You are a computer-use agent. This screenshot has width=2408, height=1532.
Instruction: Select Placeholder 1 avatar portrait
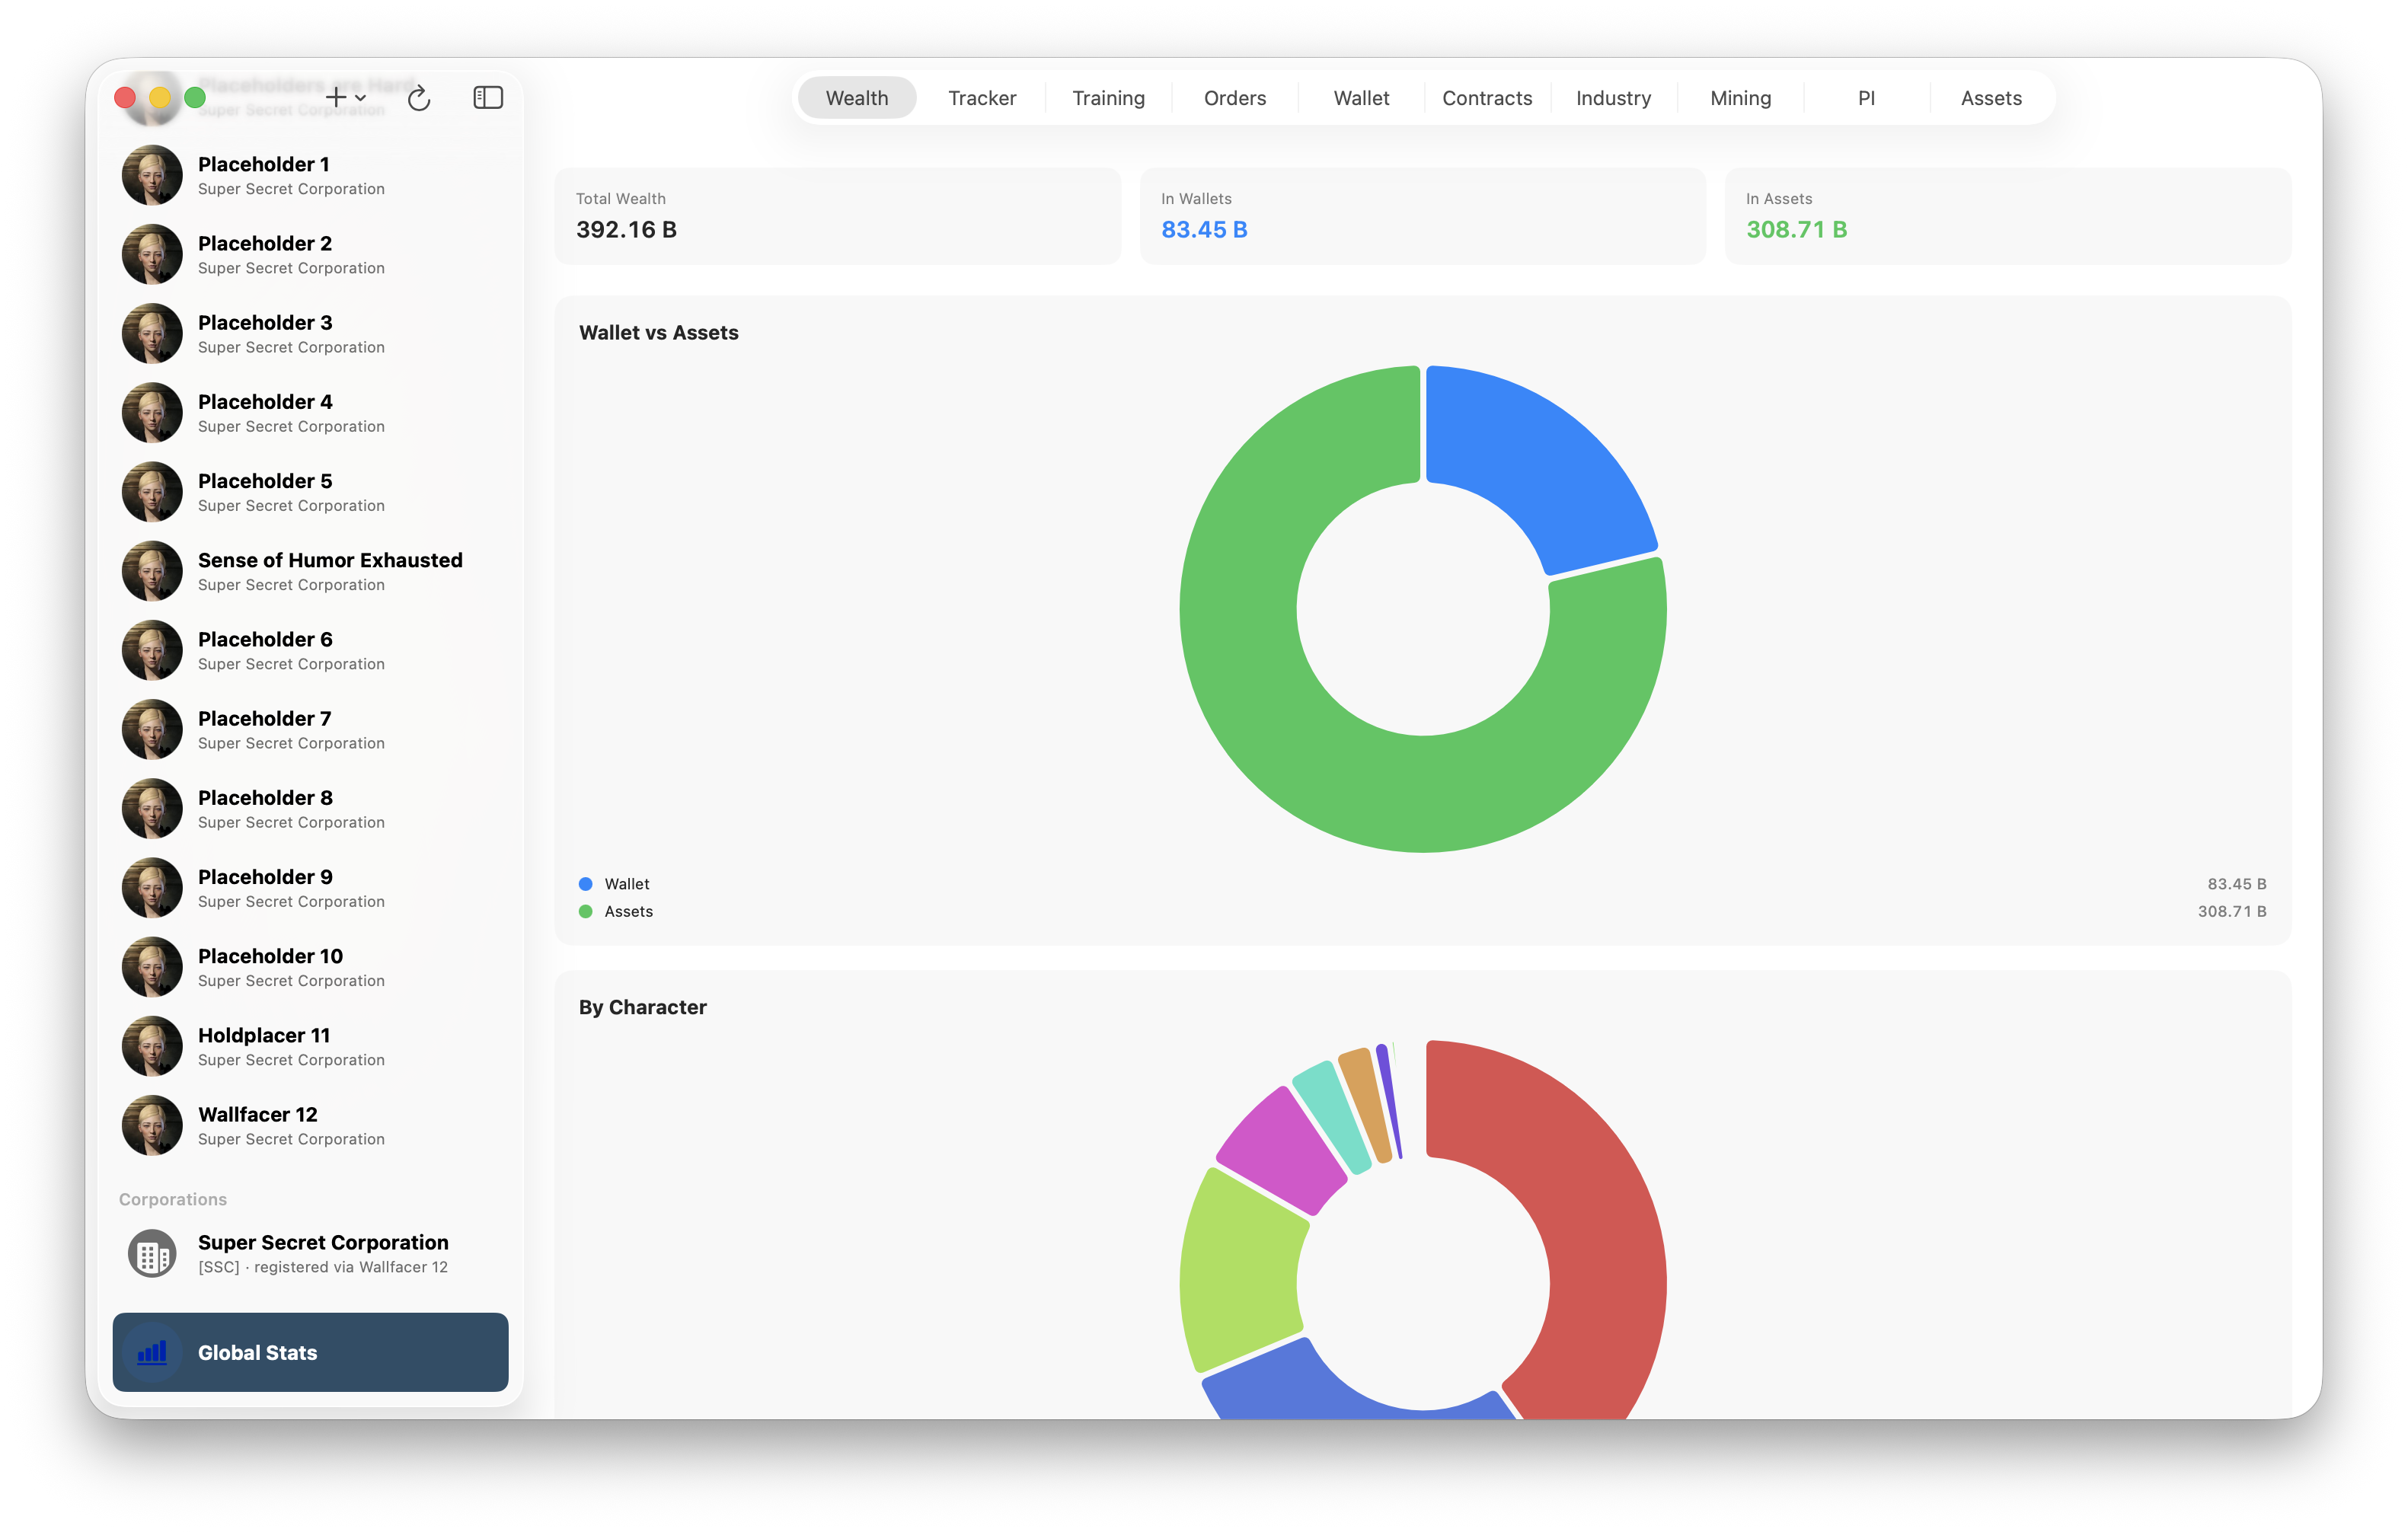point(152,175)
